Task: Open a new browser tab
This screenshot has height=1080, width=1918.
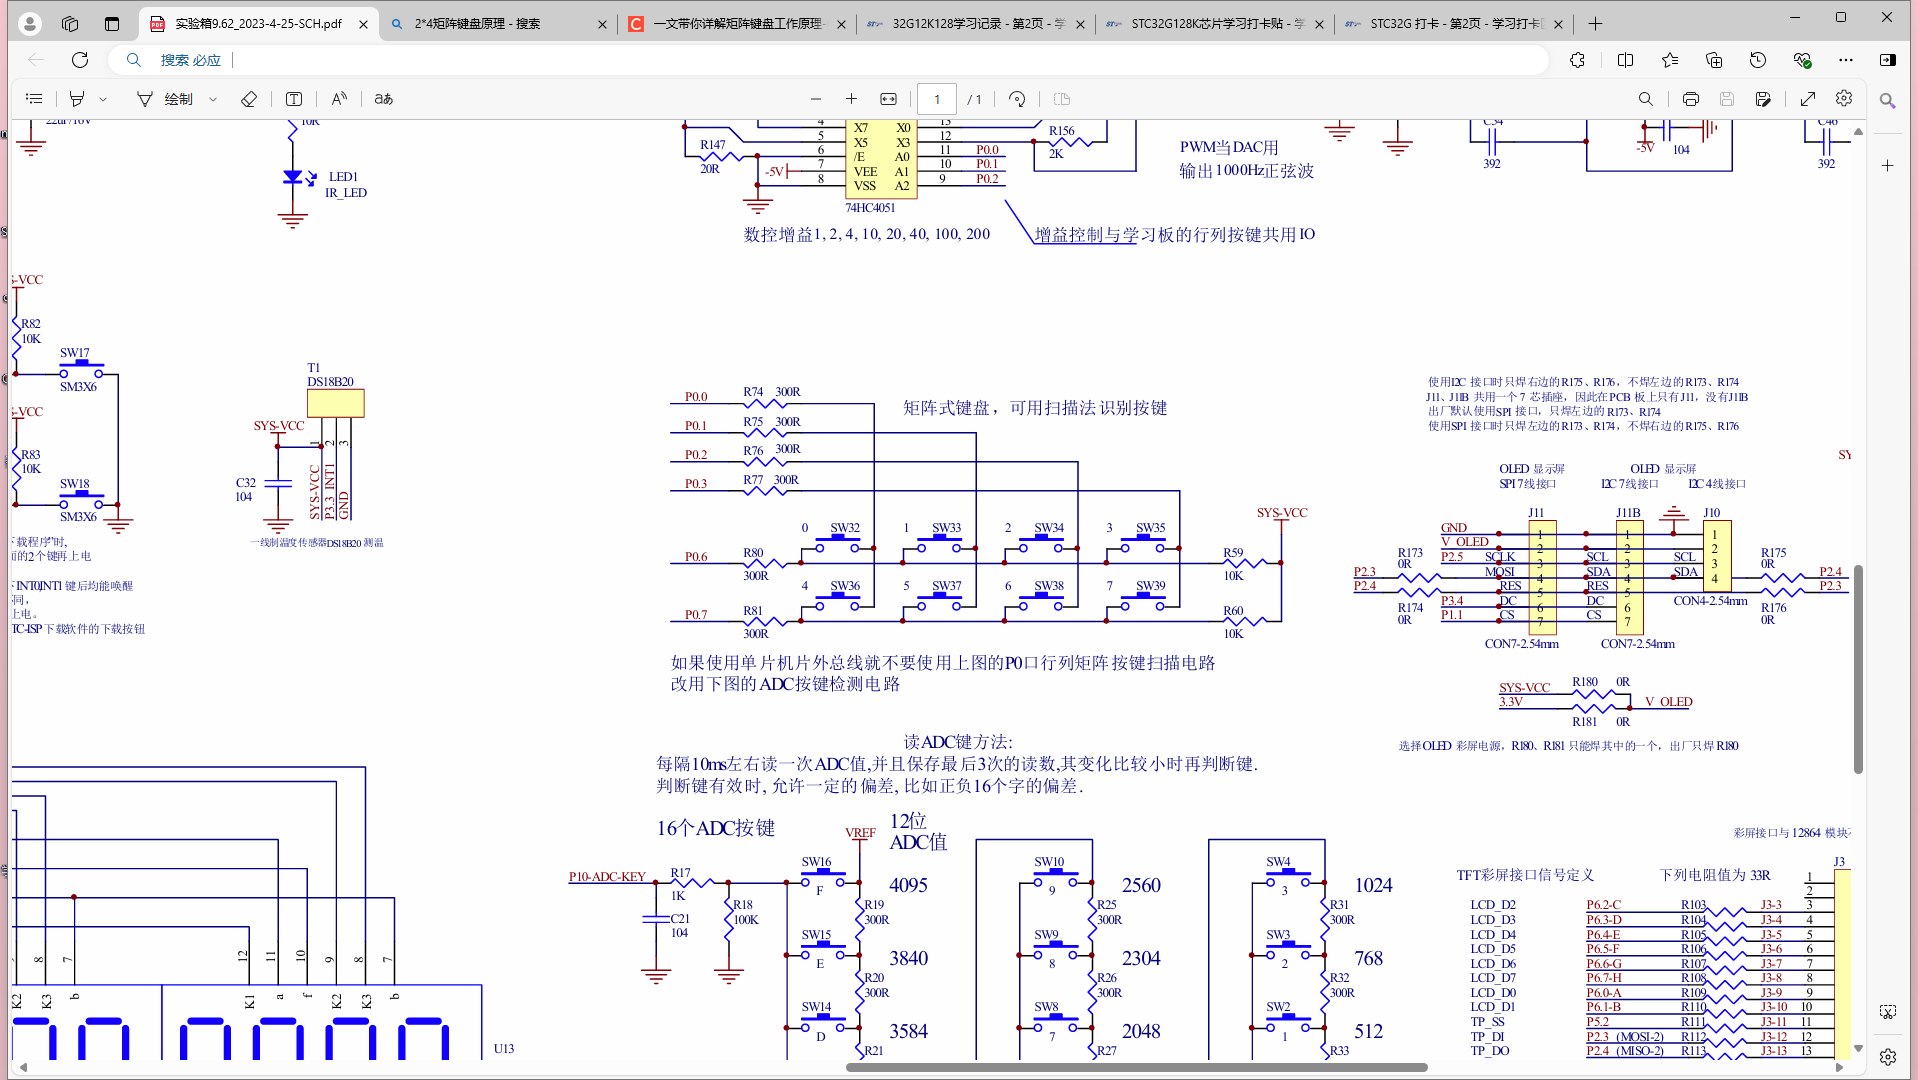Action: click(1595, 24)
